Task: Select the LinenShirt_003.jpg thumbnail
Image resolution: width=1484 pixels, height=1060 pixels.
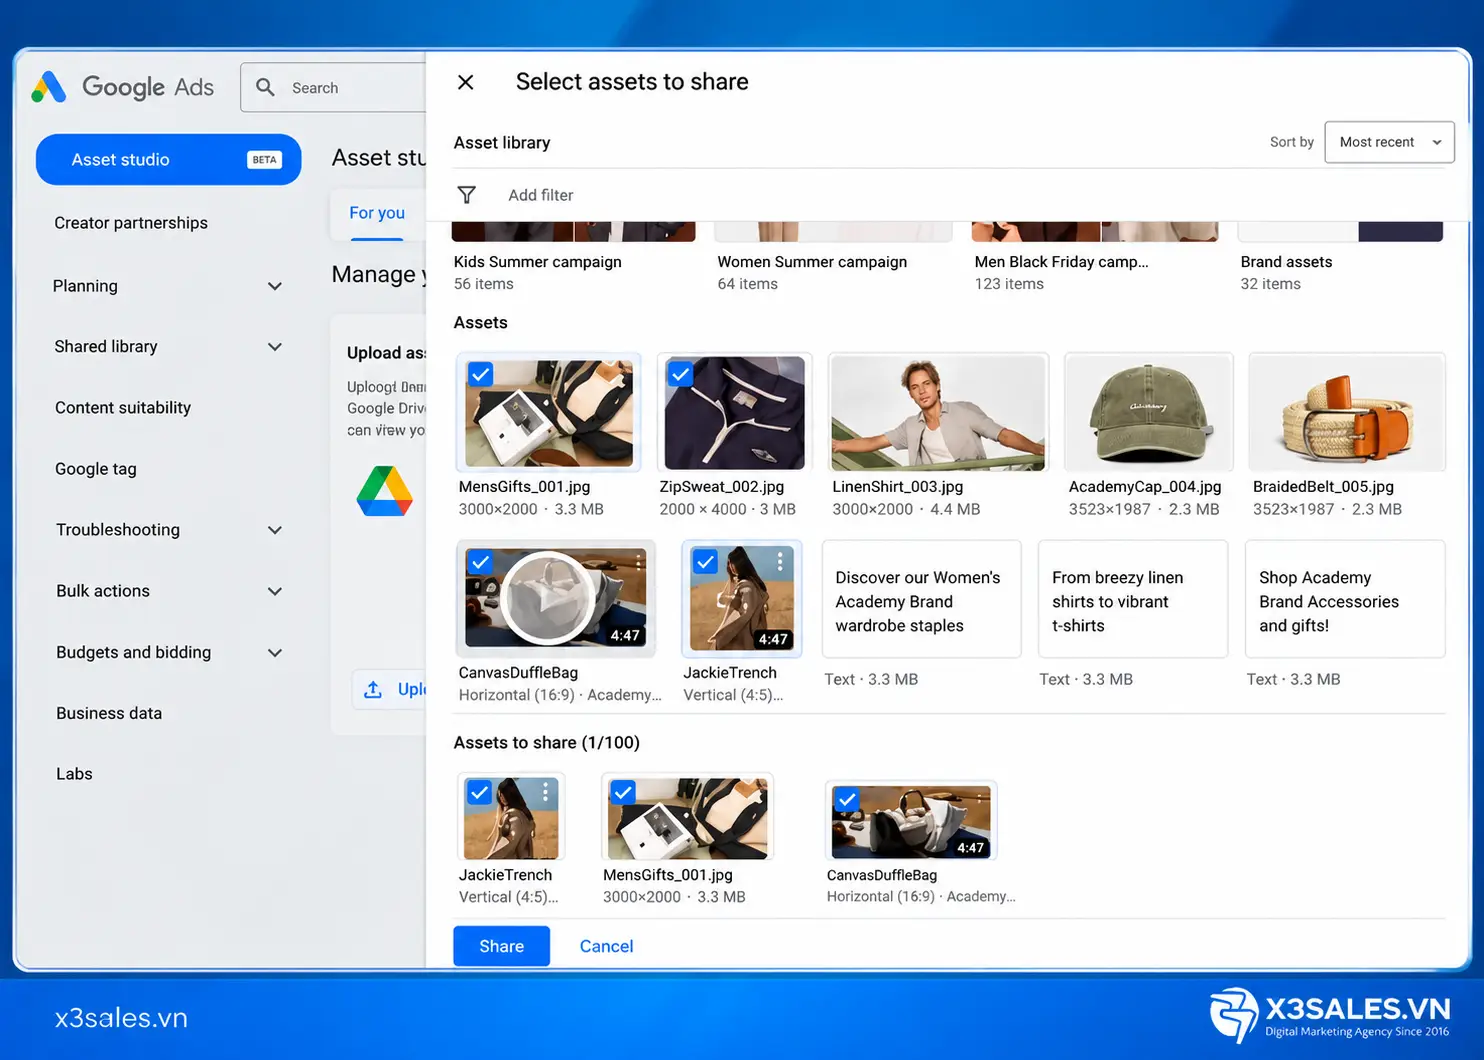Action: coord(938,412)
